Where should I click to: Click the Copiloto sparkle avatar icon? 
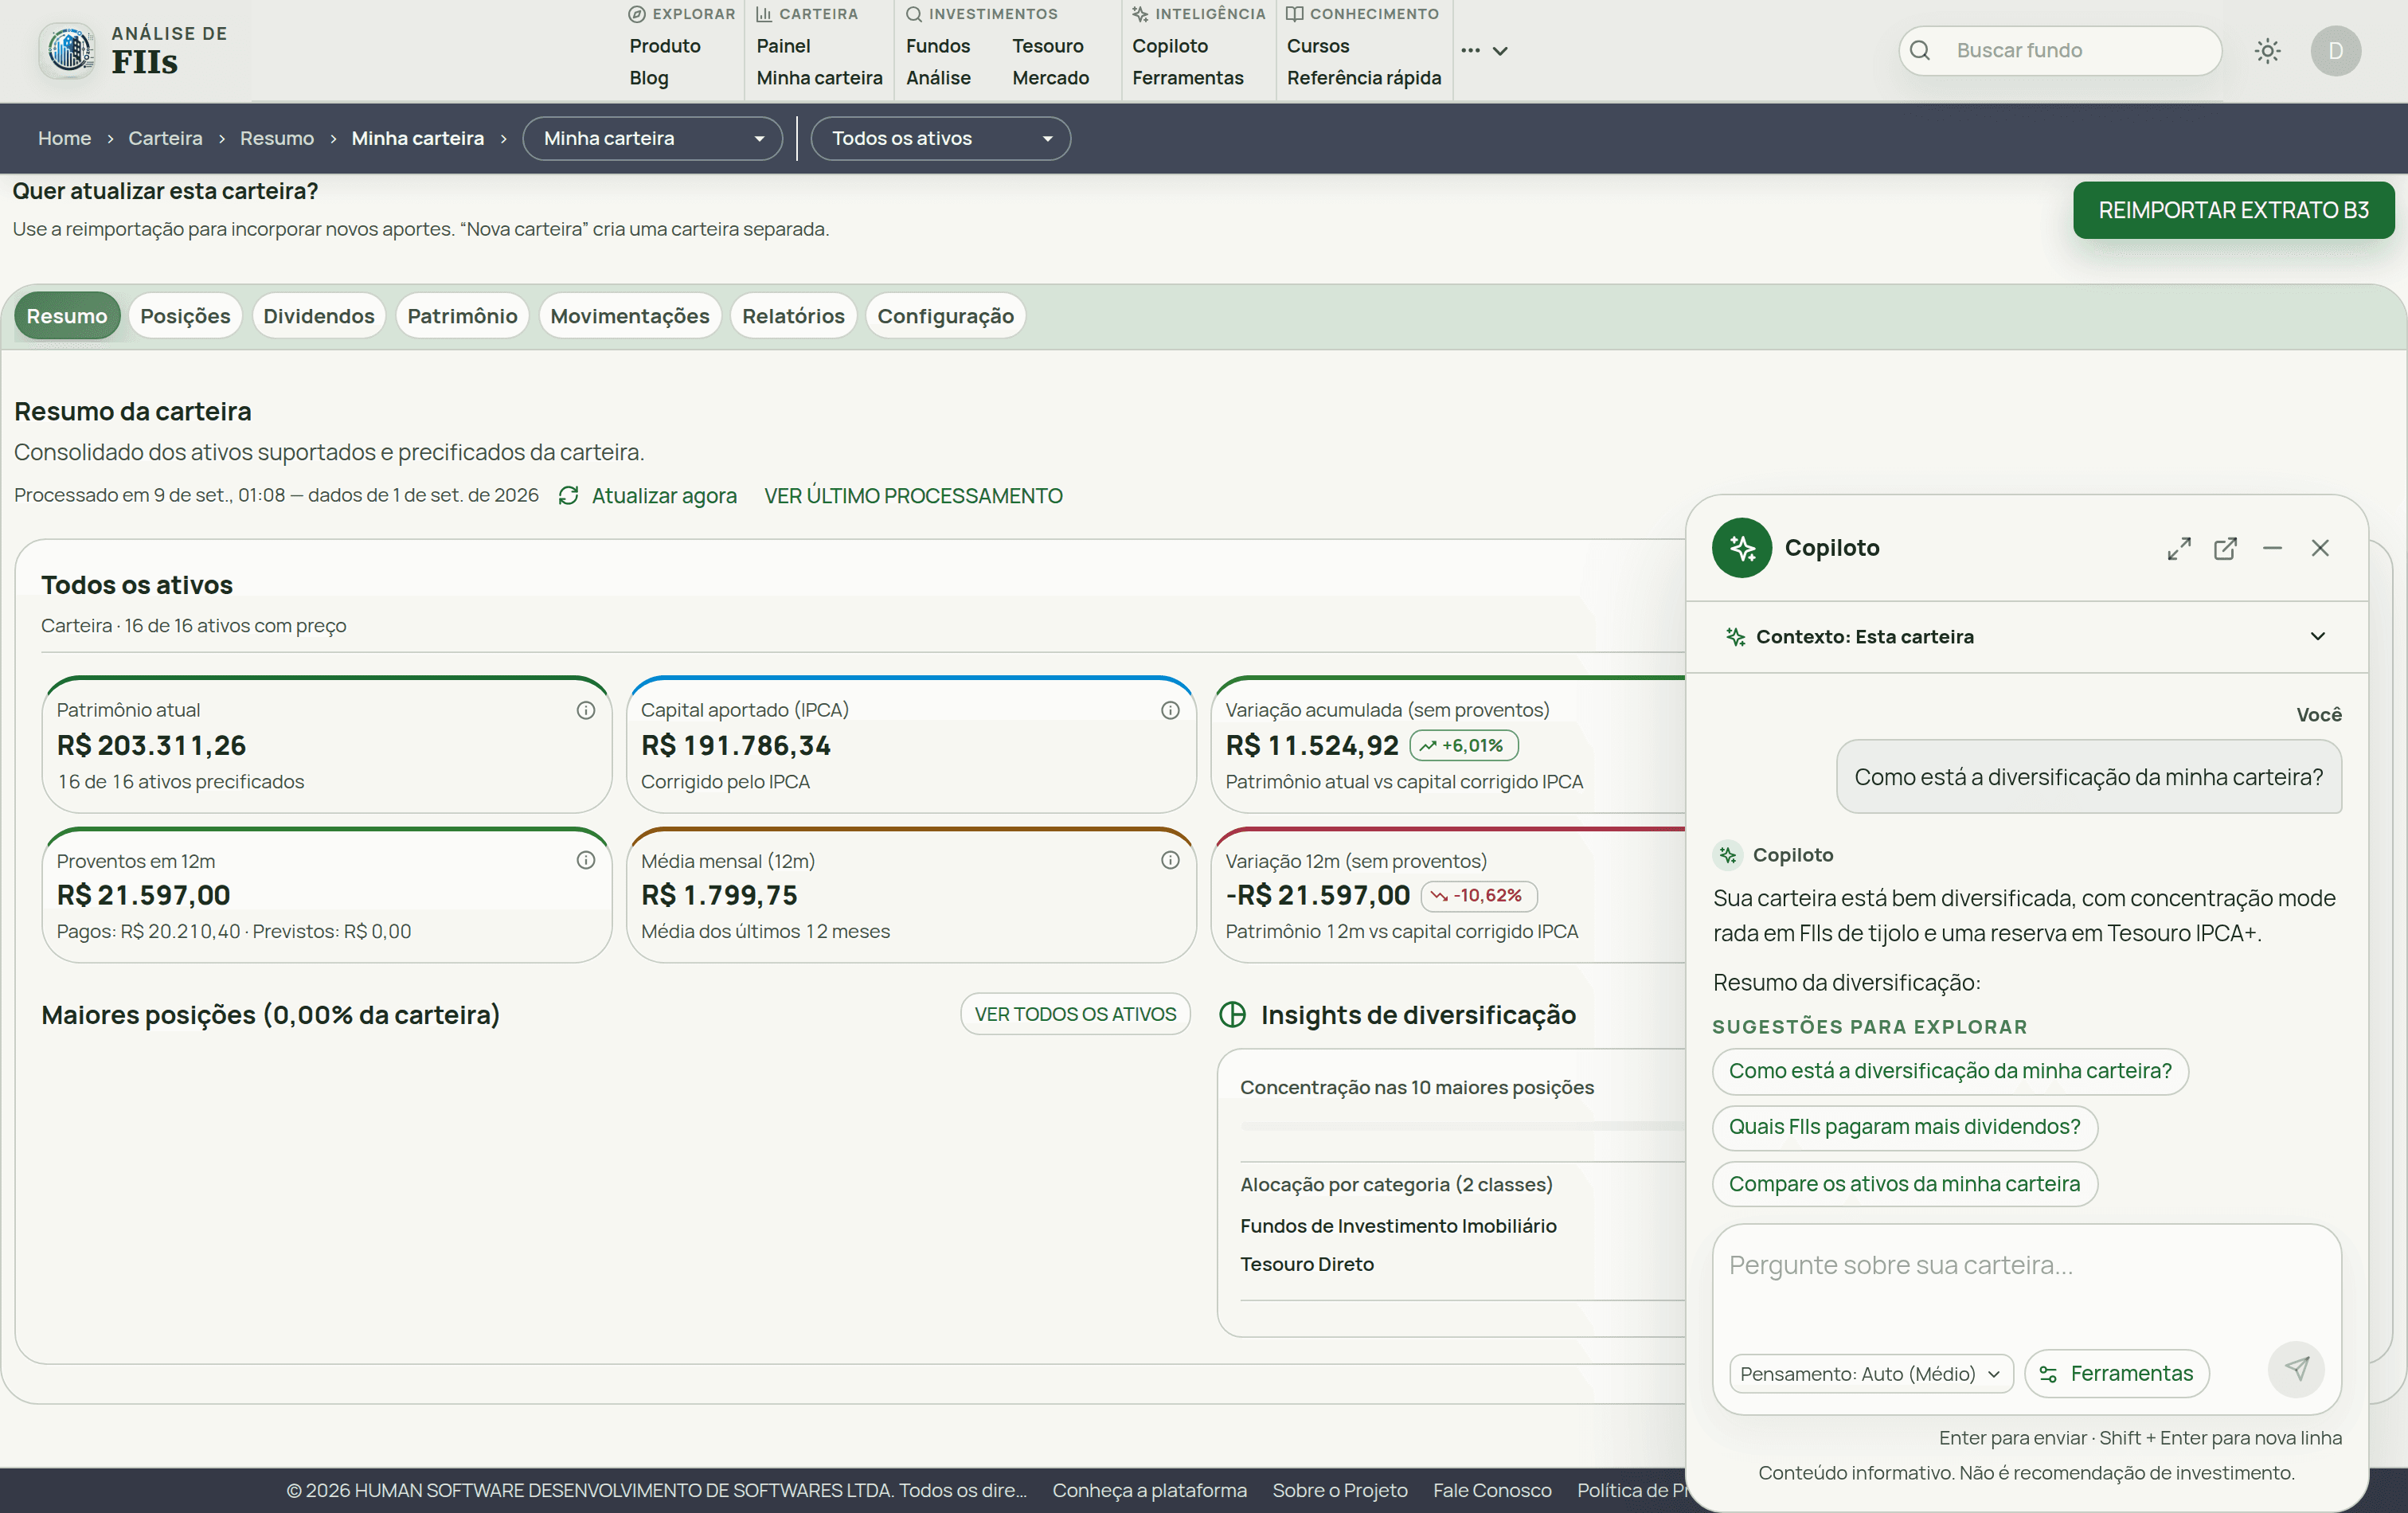1741,548
